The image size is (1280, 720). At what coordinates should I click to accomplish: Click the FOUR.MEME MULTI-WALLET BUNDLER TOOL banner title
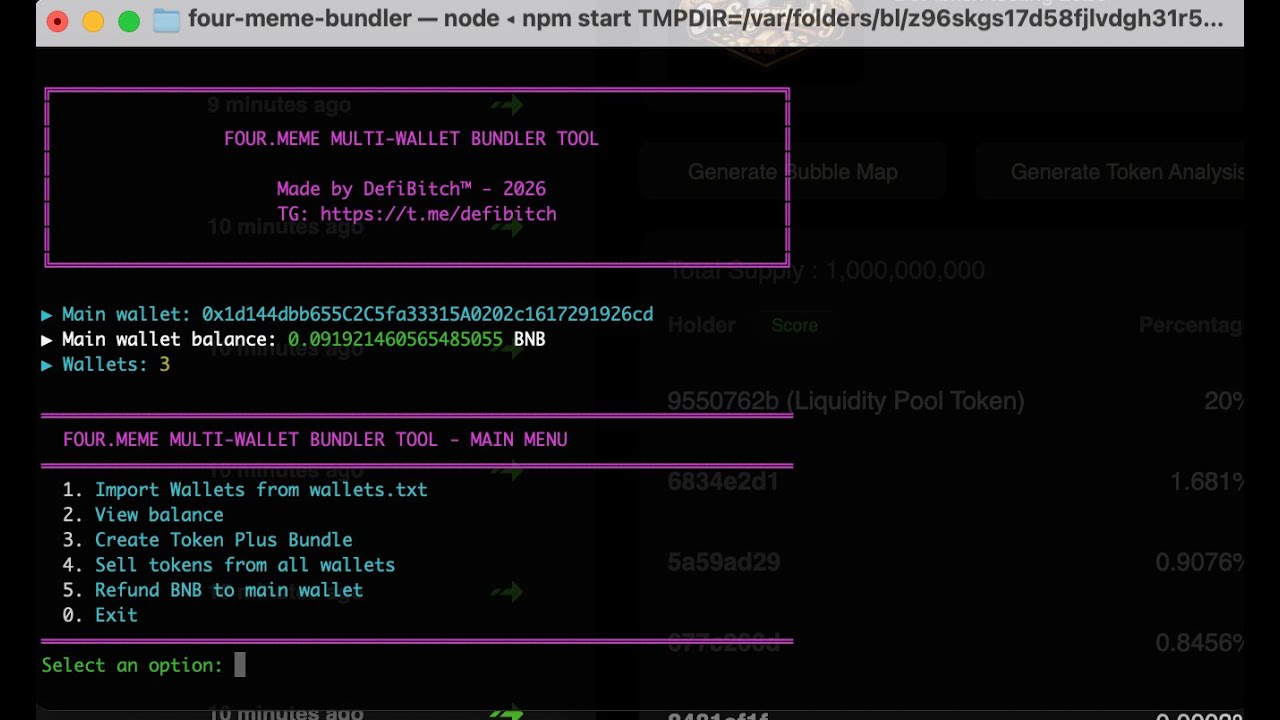(x=411, y=138)
